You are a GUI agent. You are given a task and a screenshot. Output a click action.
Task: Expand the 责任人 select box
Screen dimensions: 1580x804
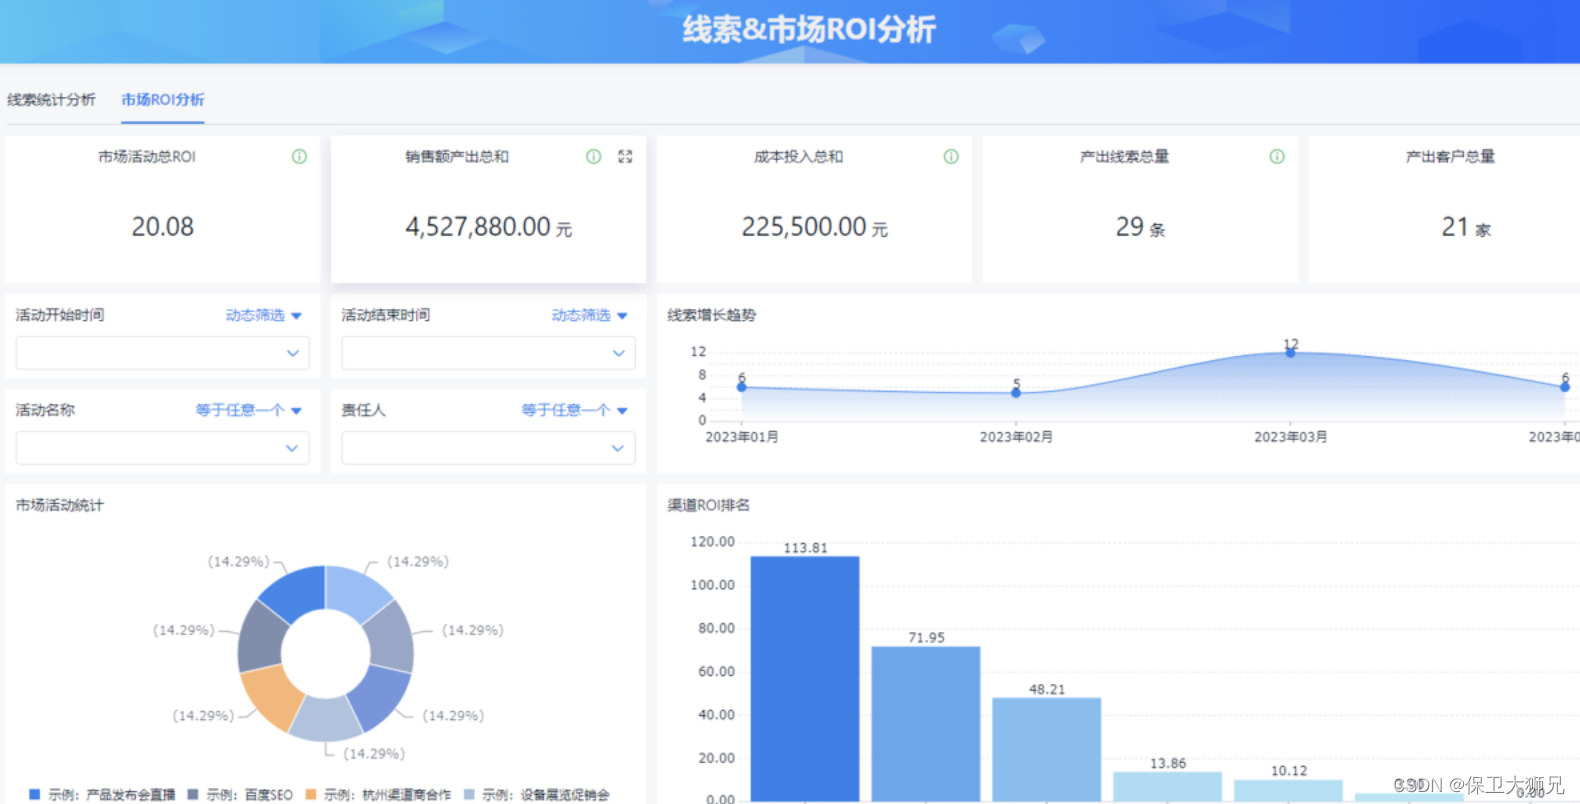488,448
